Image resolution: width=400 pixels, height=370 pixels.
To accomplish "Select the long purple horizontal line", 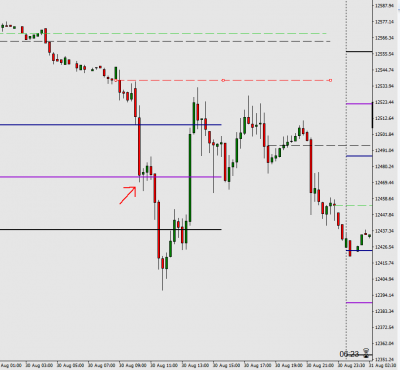I will [x=111, y=177].
